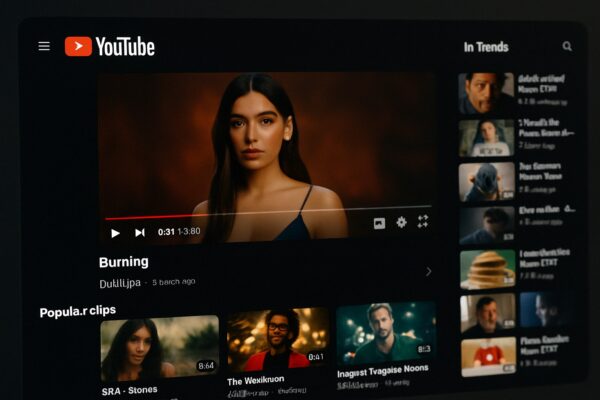
Task: Open trending thumbnail of woman in hood
Action: pos(486,138)
